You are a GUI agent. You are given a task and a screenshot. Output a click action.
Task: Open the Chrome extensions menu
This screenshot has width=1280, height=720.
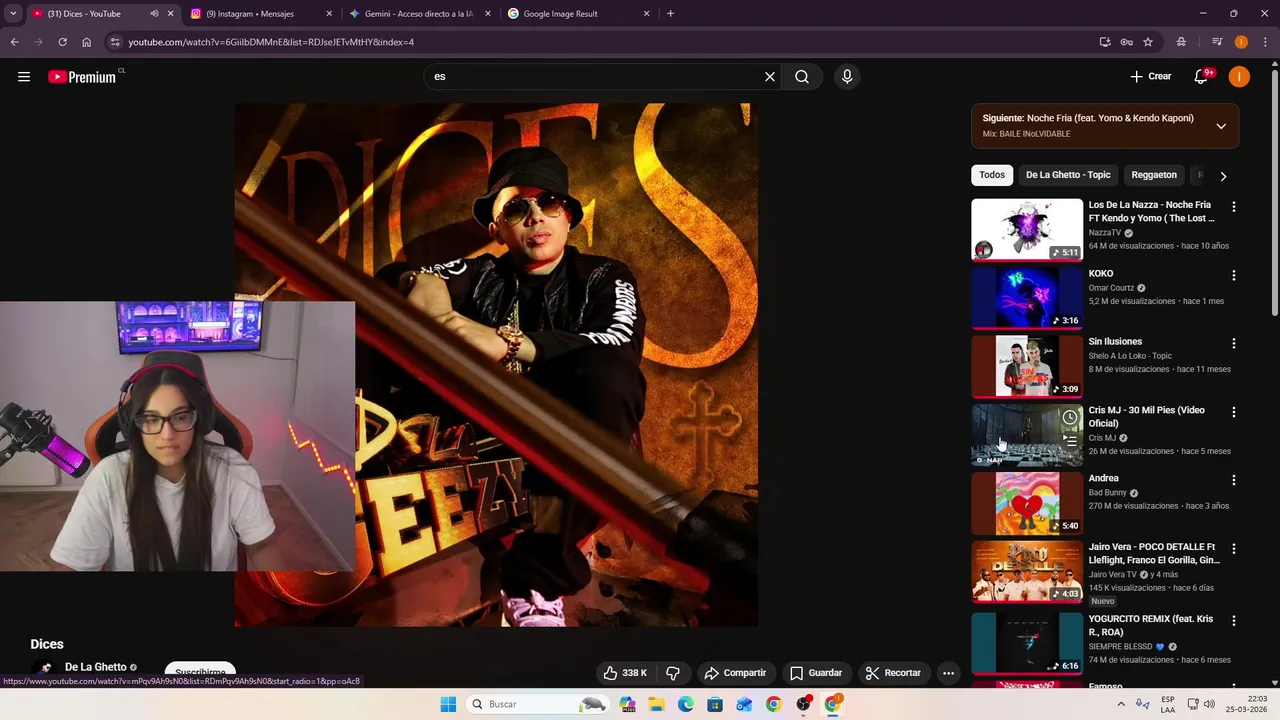coord(1181,42)
